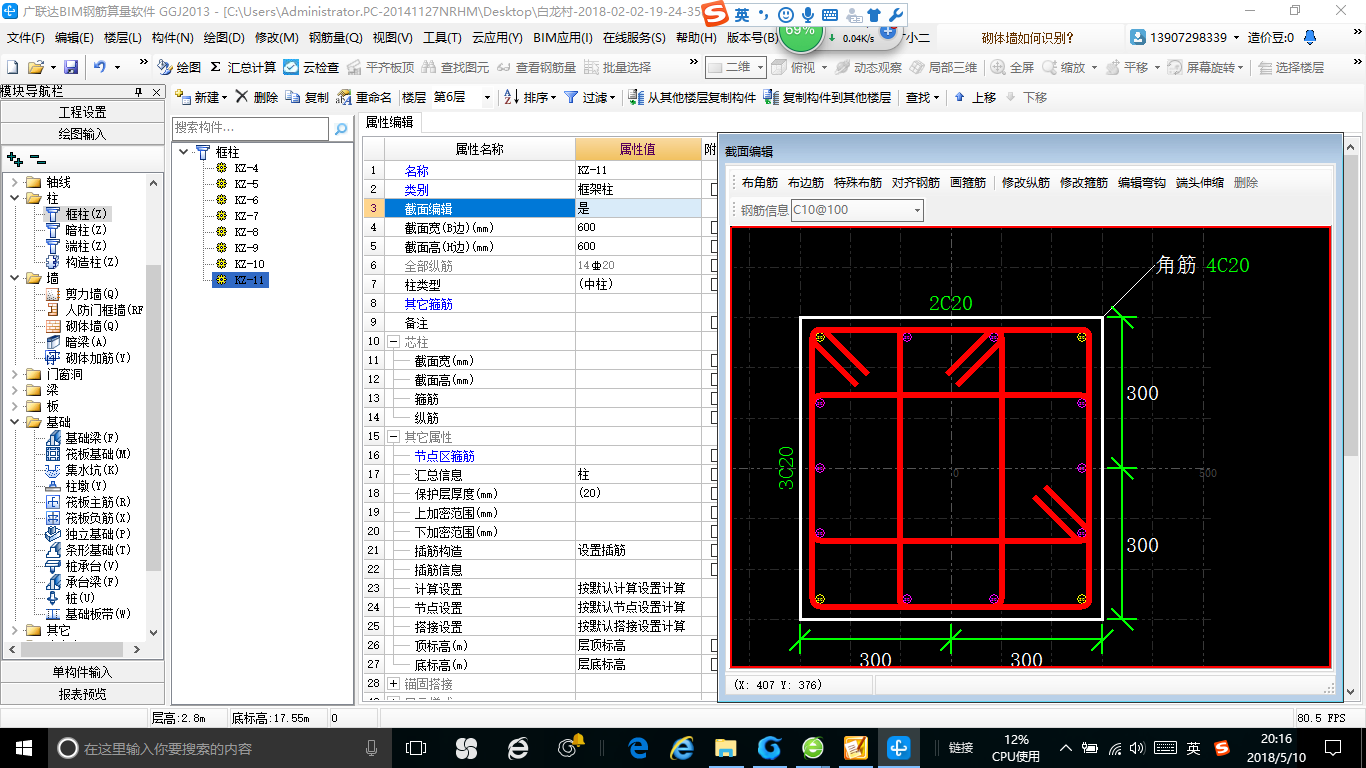
Task: Click 从其他楼层复制构件 icon
Action: click(636, 97)
